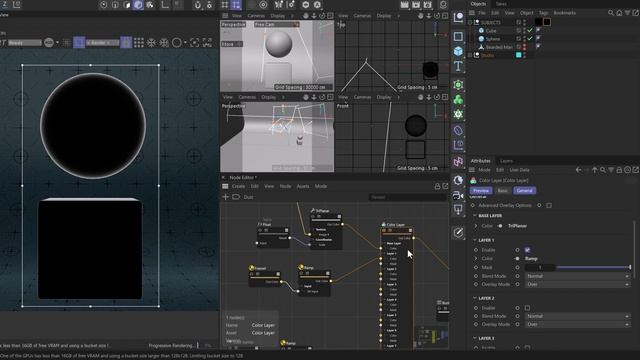640x360 pixels.
Task: Open the User Data menu in the Attributes manager
Action: [x=519, y=170]
